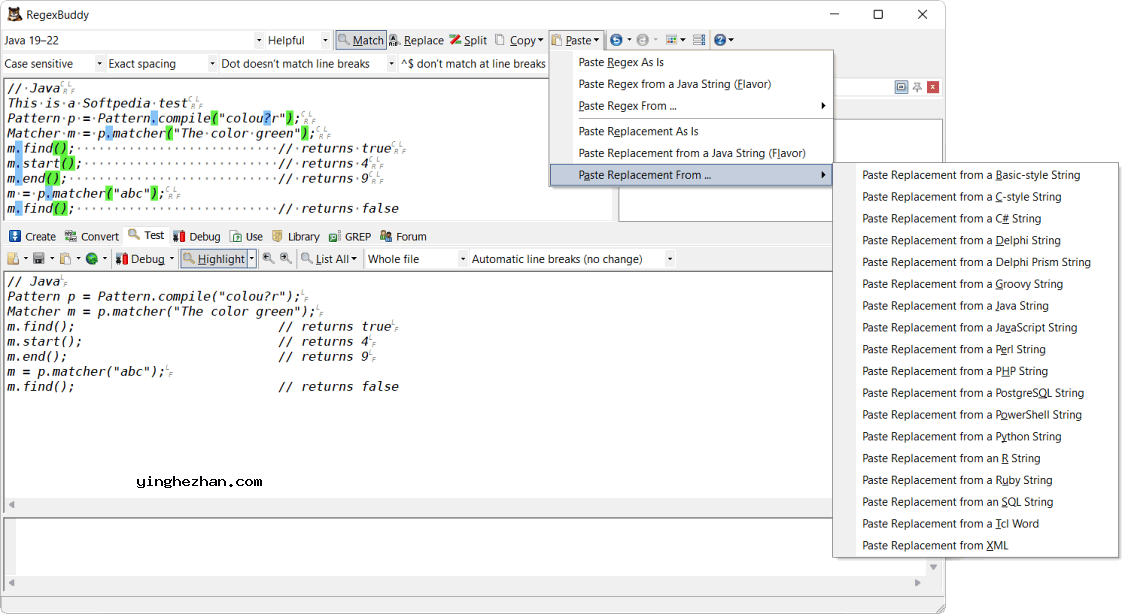Choose Paste Replacement from XML
This screenshot has width=1122, height=614.
935,545
